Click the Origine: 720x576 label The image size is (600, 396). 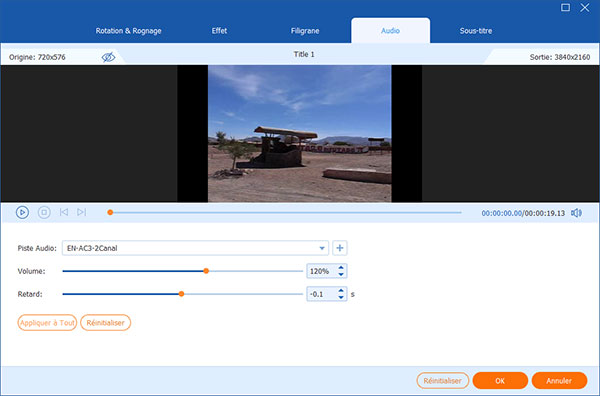coord(37,57)
